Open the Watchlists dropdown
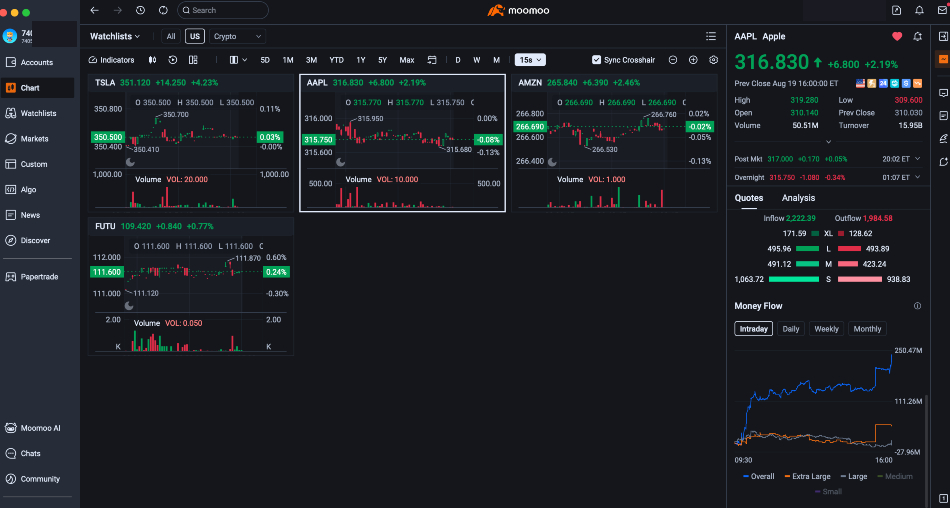This screenshot has height=508, width=950. 115,36
